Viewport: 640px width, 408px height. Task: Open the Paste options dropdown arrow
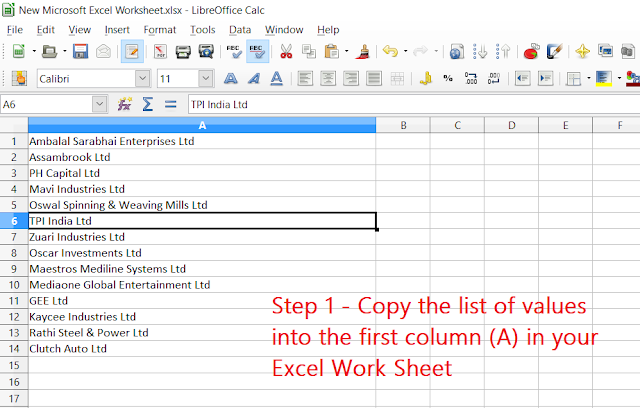pyautogui.click(x=347, y=51)
